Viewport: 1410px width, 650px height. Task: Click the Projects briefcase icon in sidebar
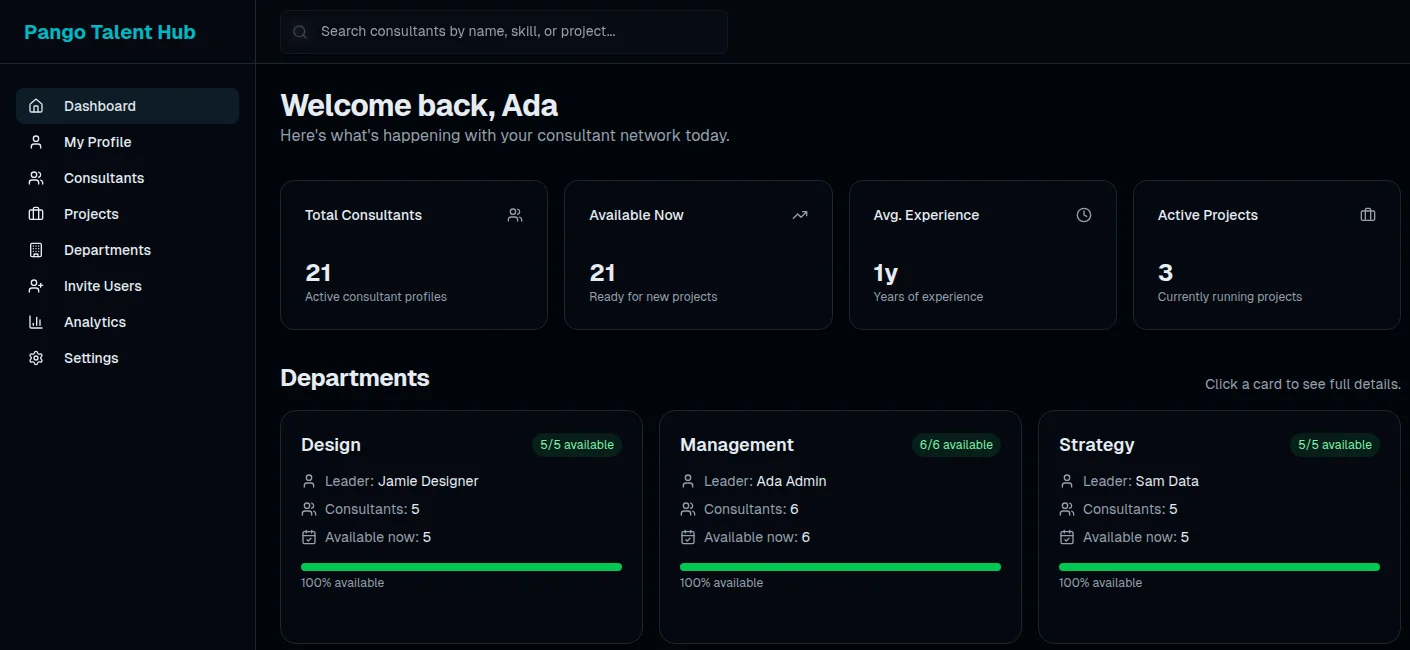[x=36, y=214]
